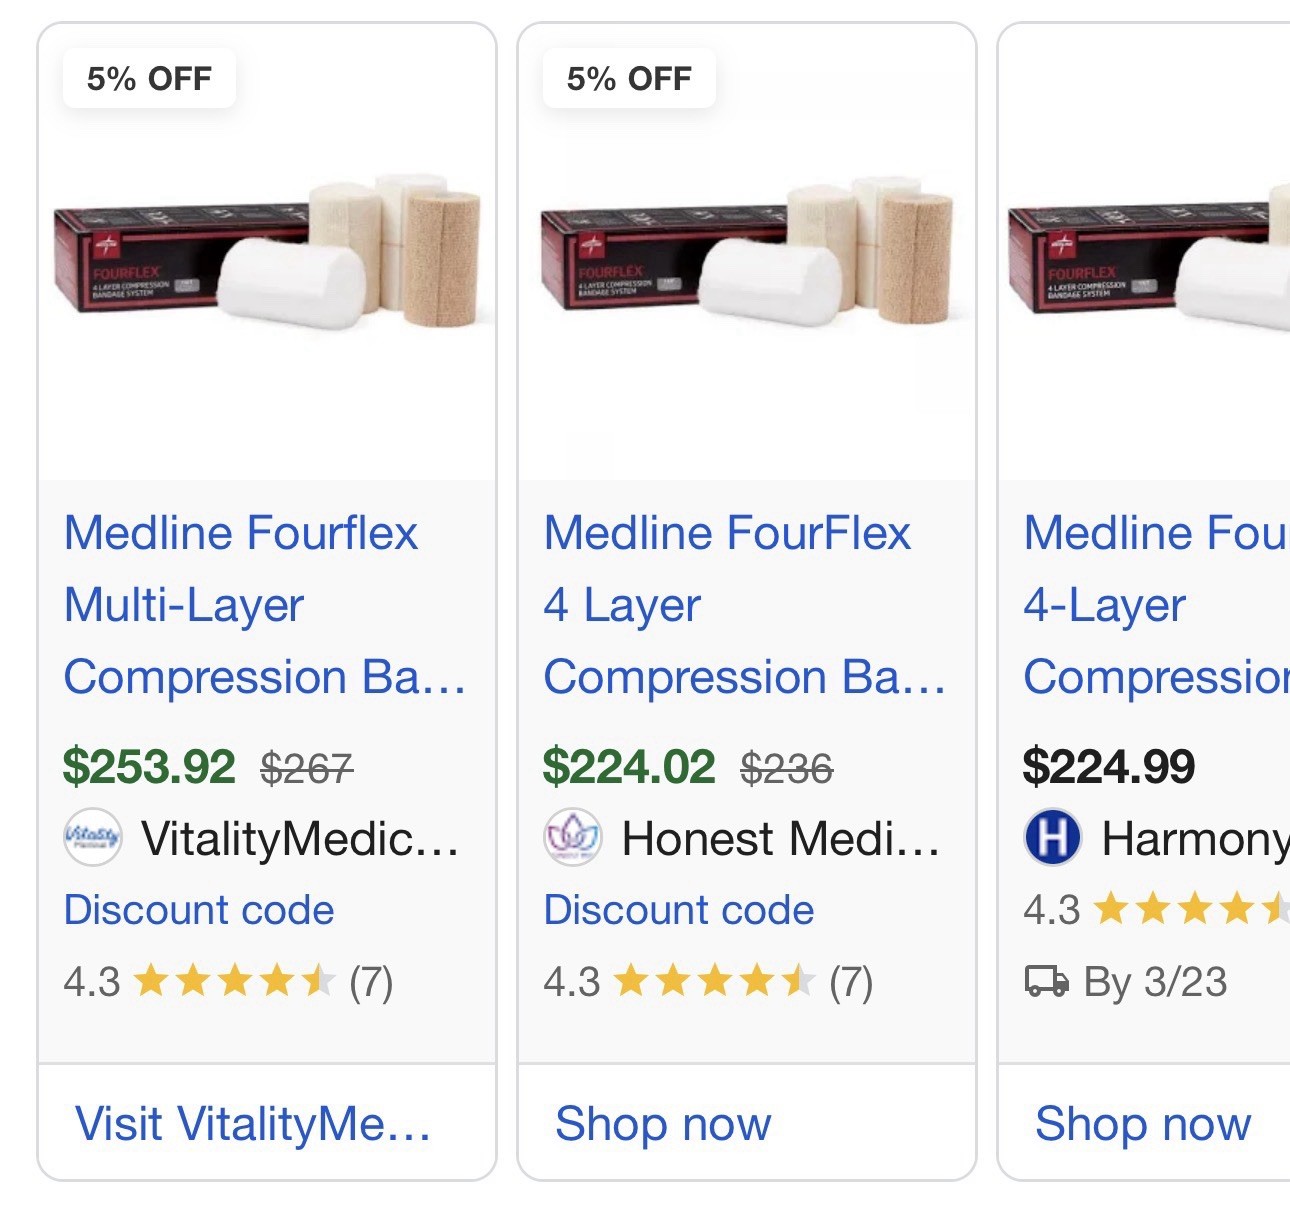
Task: Click Honest Medical's Discount code link
Action: click(679, 910)
